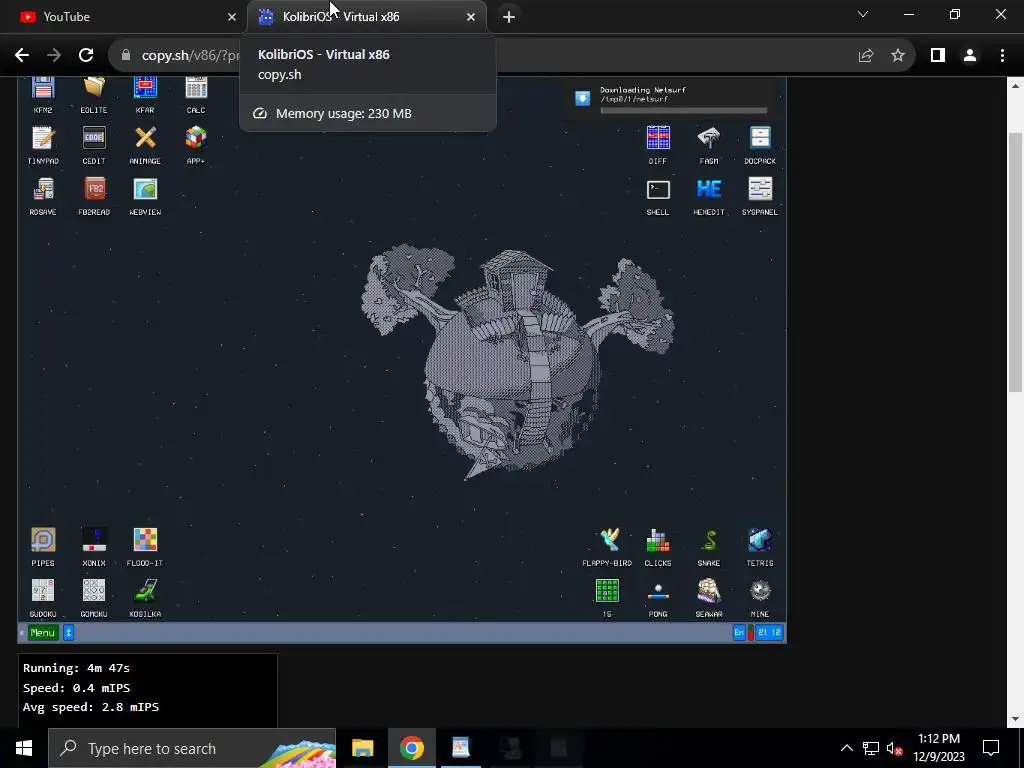Open the FB2READ book reader icon

point(94,196)
